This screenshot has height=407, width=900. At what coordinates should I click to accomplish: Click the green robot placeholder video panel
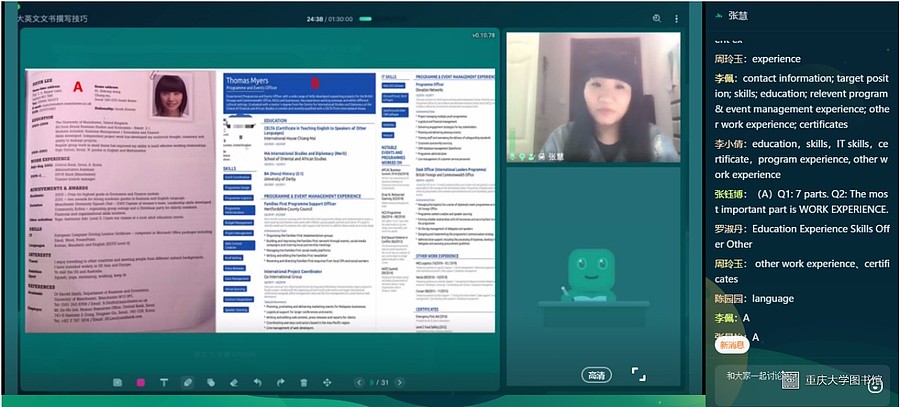point(593,276)
